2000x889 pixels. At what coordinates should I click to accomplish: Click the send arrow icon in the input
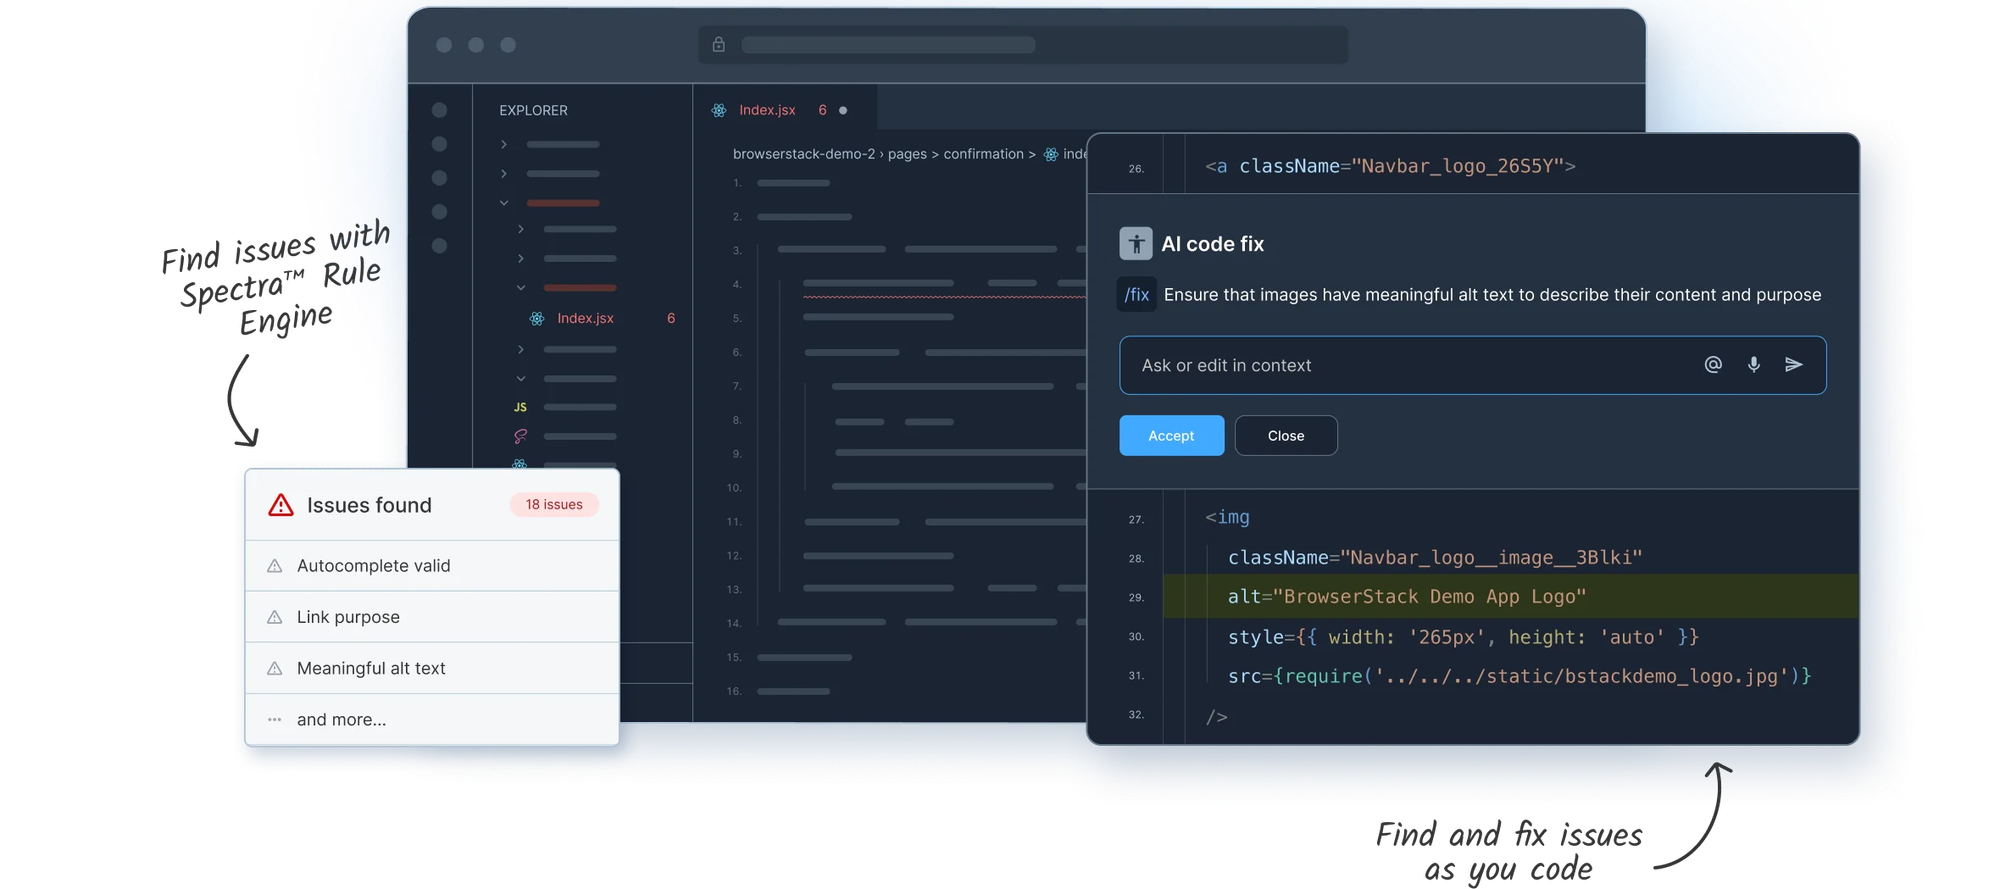point(1794,365)
